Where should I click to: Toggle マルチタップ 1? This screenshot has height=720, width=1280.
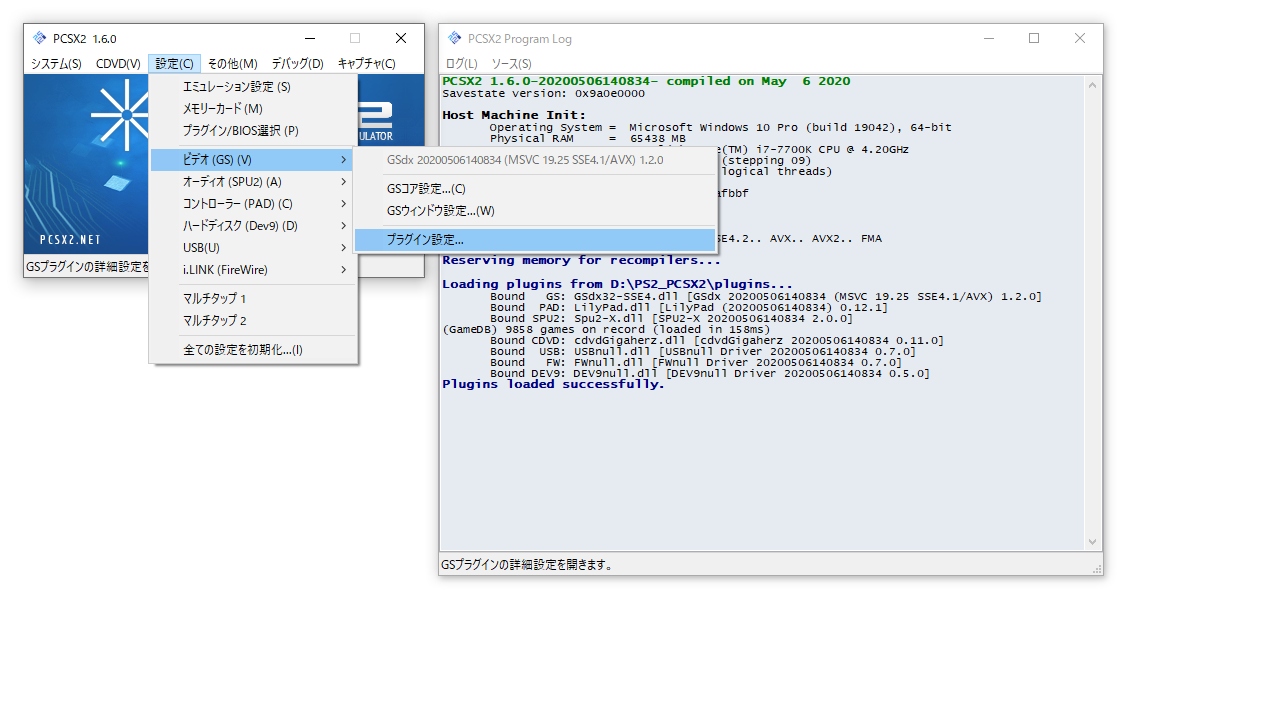[x=253, y=299]
